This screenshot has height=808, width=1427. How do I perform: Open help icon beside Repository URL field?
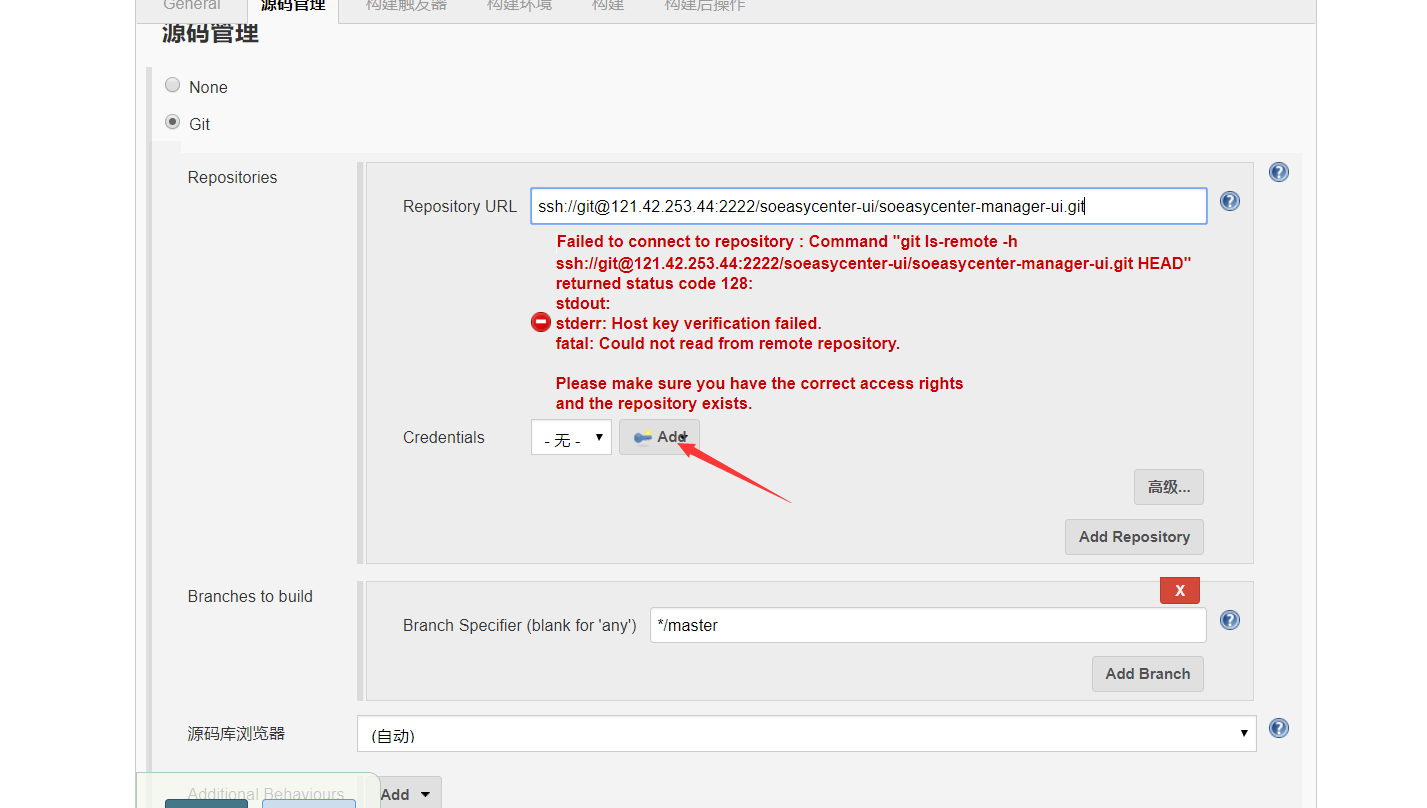tap(1230, 201)
